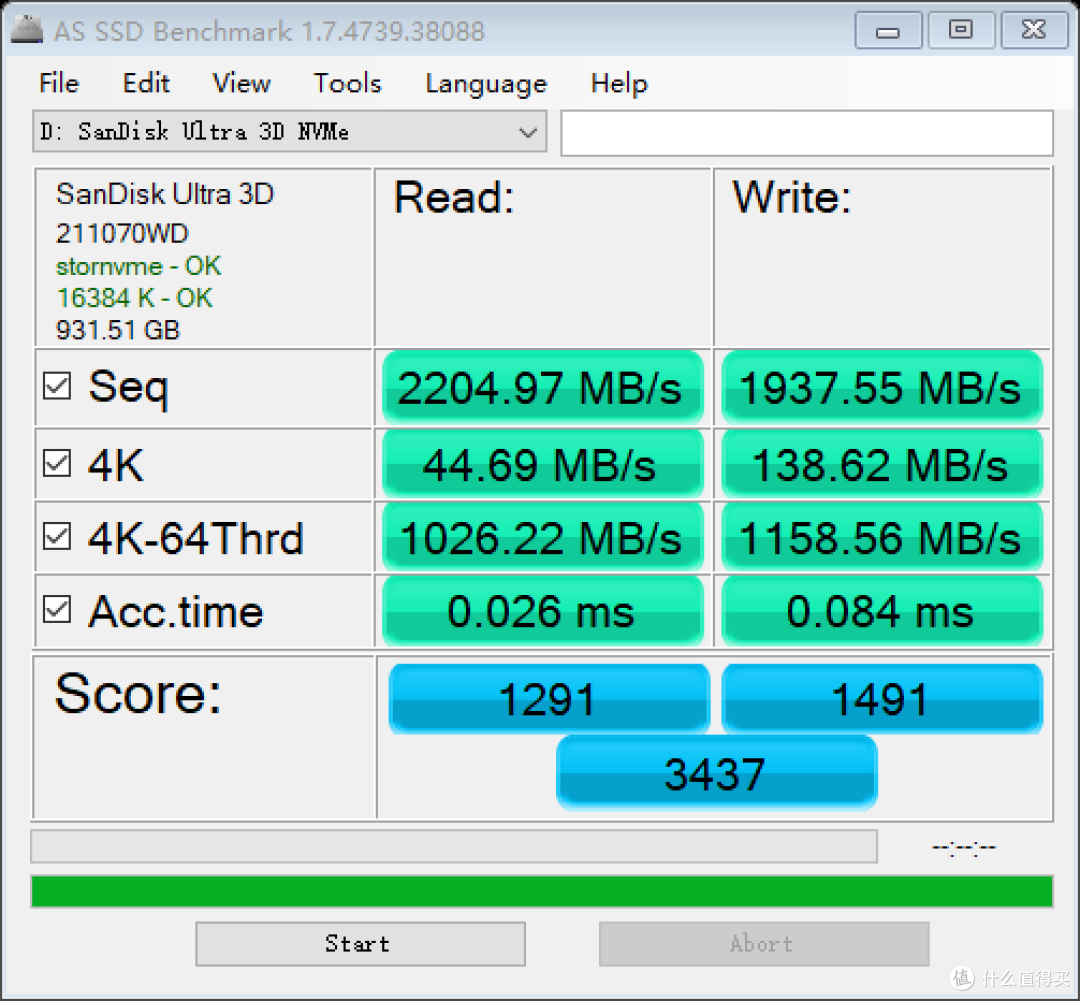The image size is (1080, 1001).
Task: Click the dropdown arrow on the drive selector
Action: click(x=529, y=131)
